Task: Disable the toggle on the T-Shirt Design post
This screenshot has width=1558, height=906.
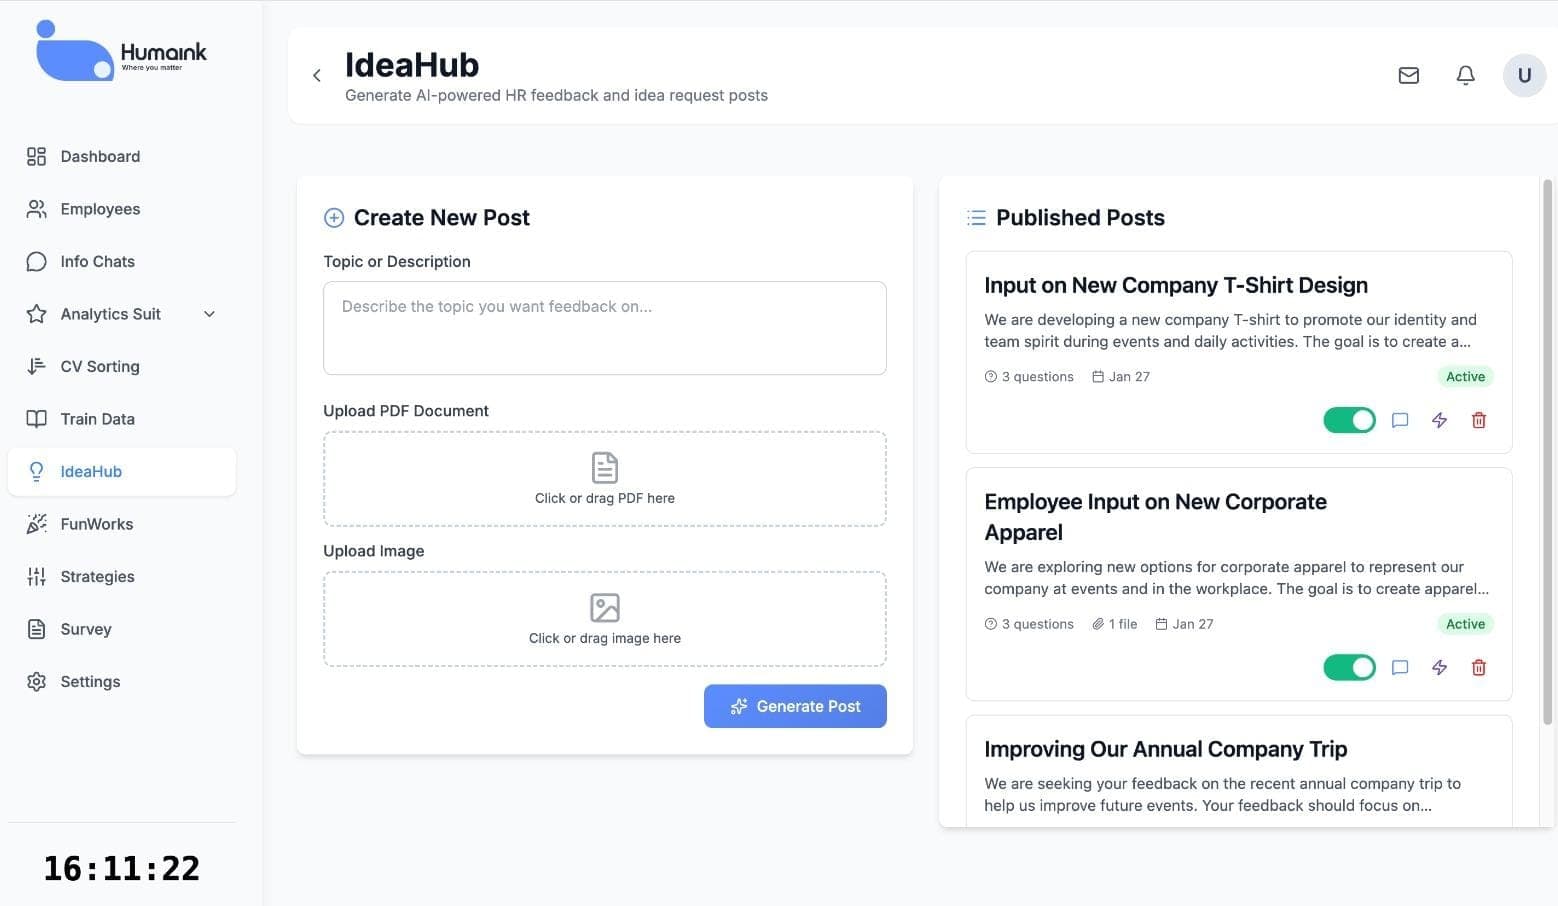Action: 1349,420
